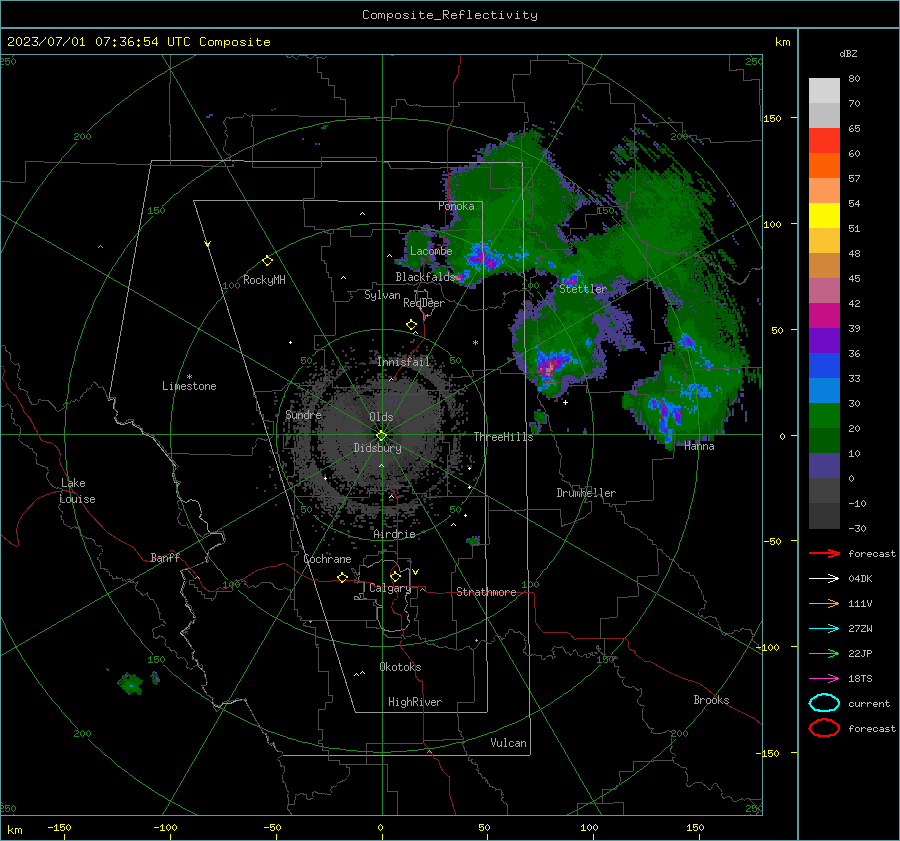This screenshot has height=841, width=900.
Task: Click the Blackfalds town label
Action: point(424,277)
